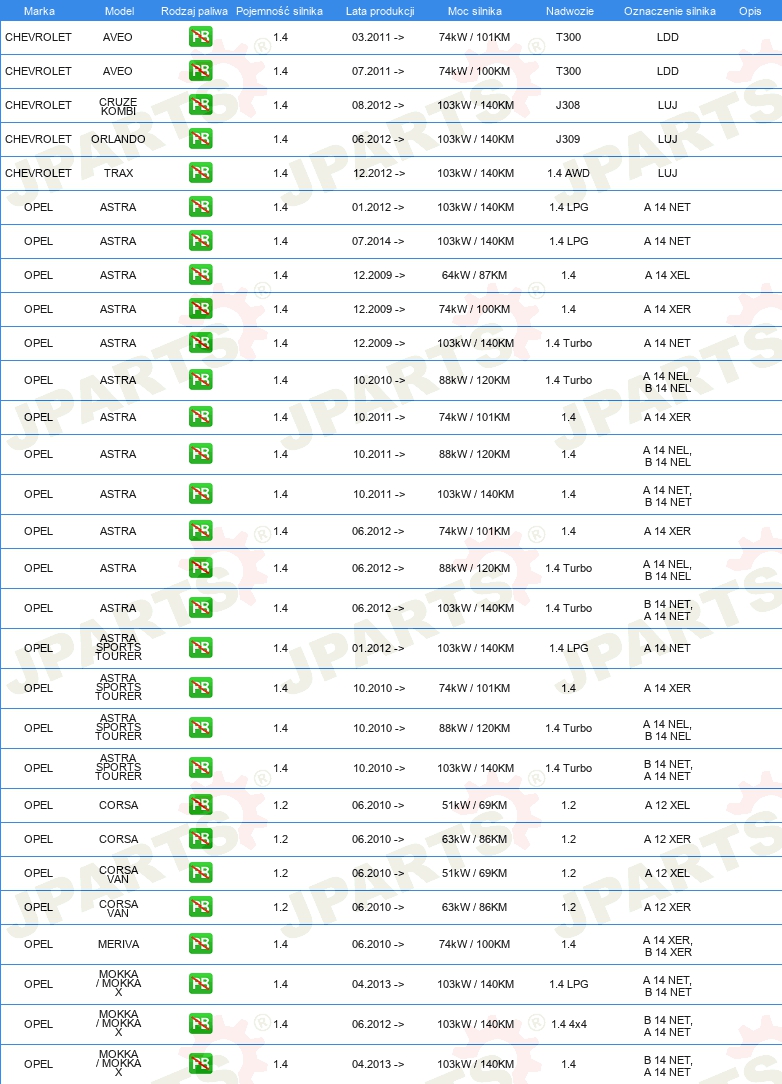The image size is (782, 1084).
Task: Click fuel icon for Mokka 04.2013 LPG
Action: 201,983
